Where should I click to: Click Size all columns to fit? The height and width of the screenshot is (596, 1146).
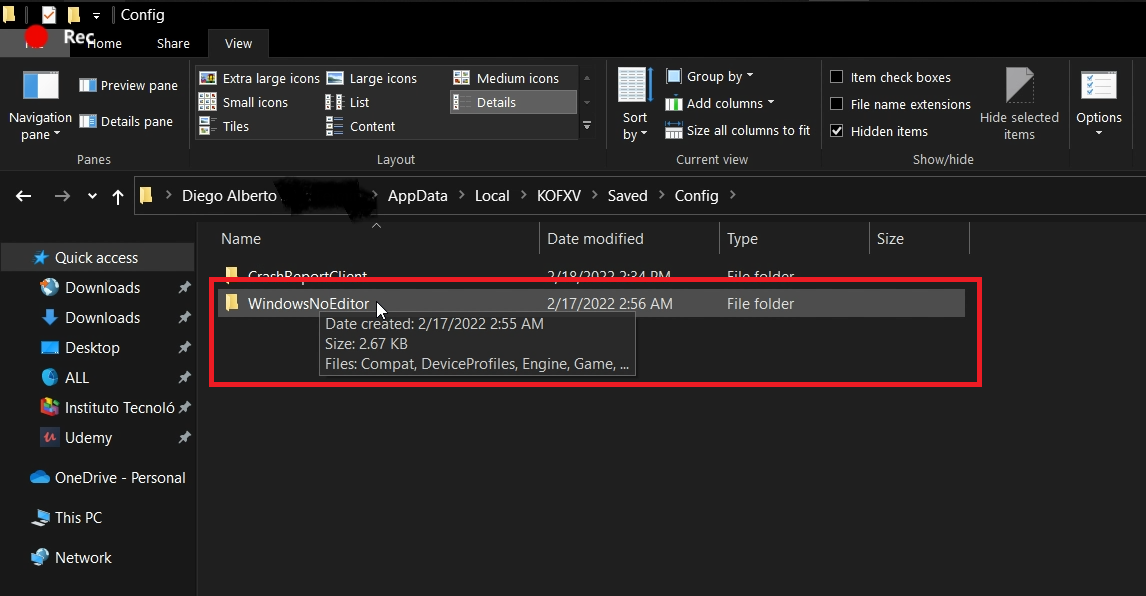pos(737,130)
